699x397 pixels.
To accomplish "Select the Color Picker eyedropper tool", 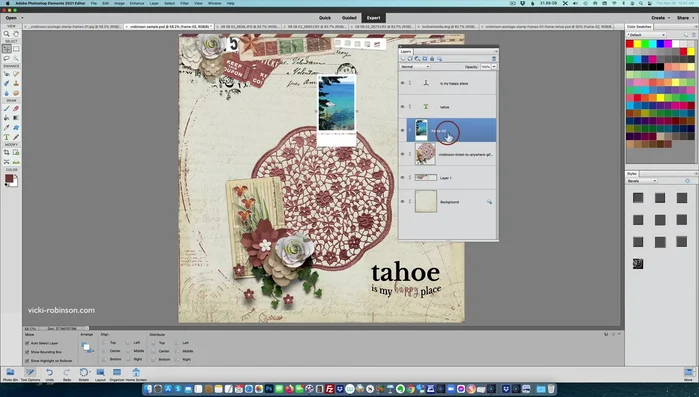I will click(6, 127).
